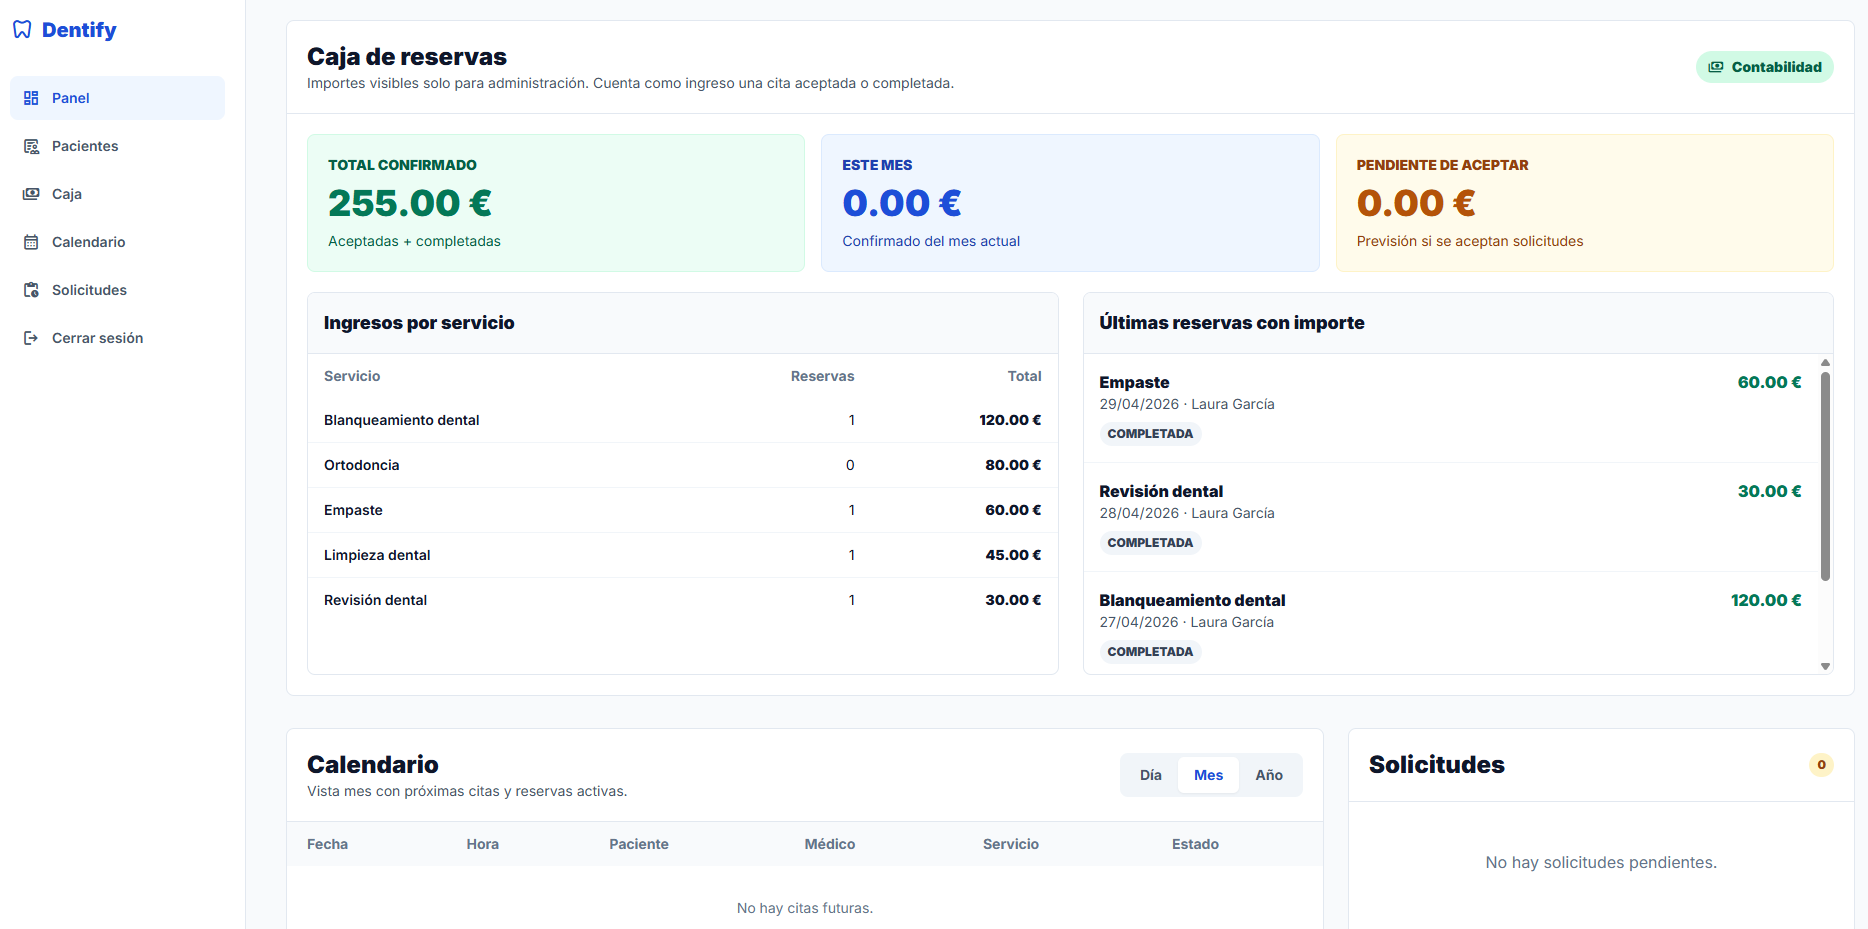Click COMPLETADA badge under Empaste reservation
The image size is (1868, 929).
tap(1150, 434)
